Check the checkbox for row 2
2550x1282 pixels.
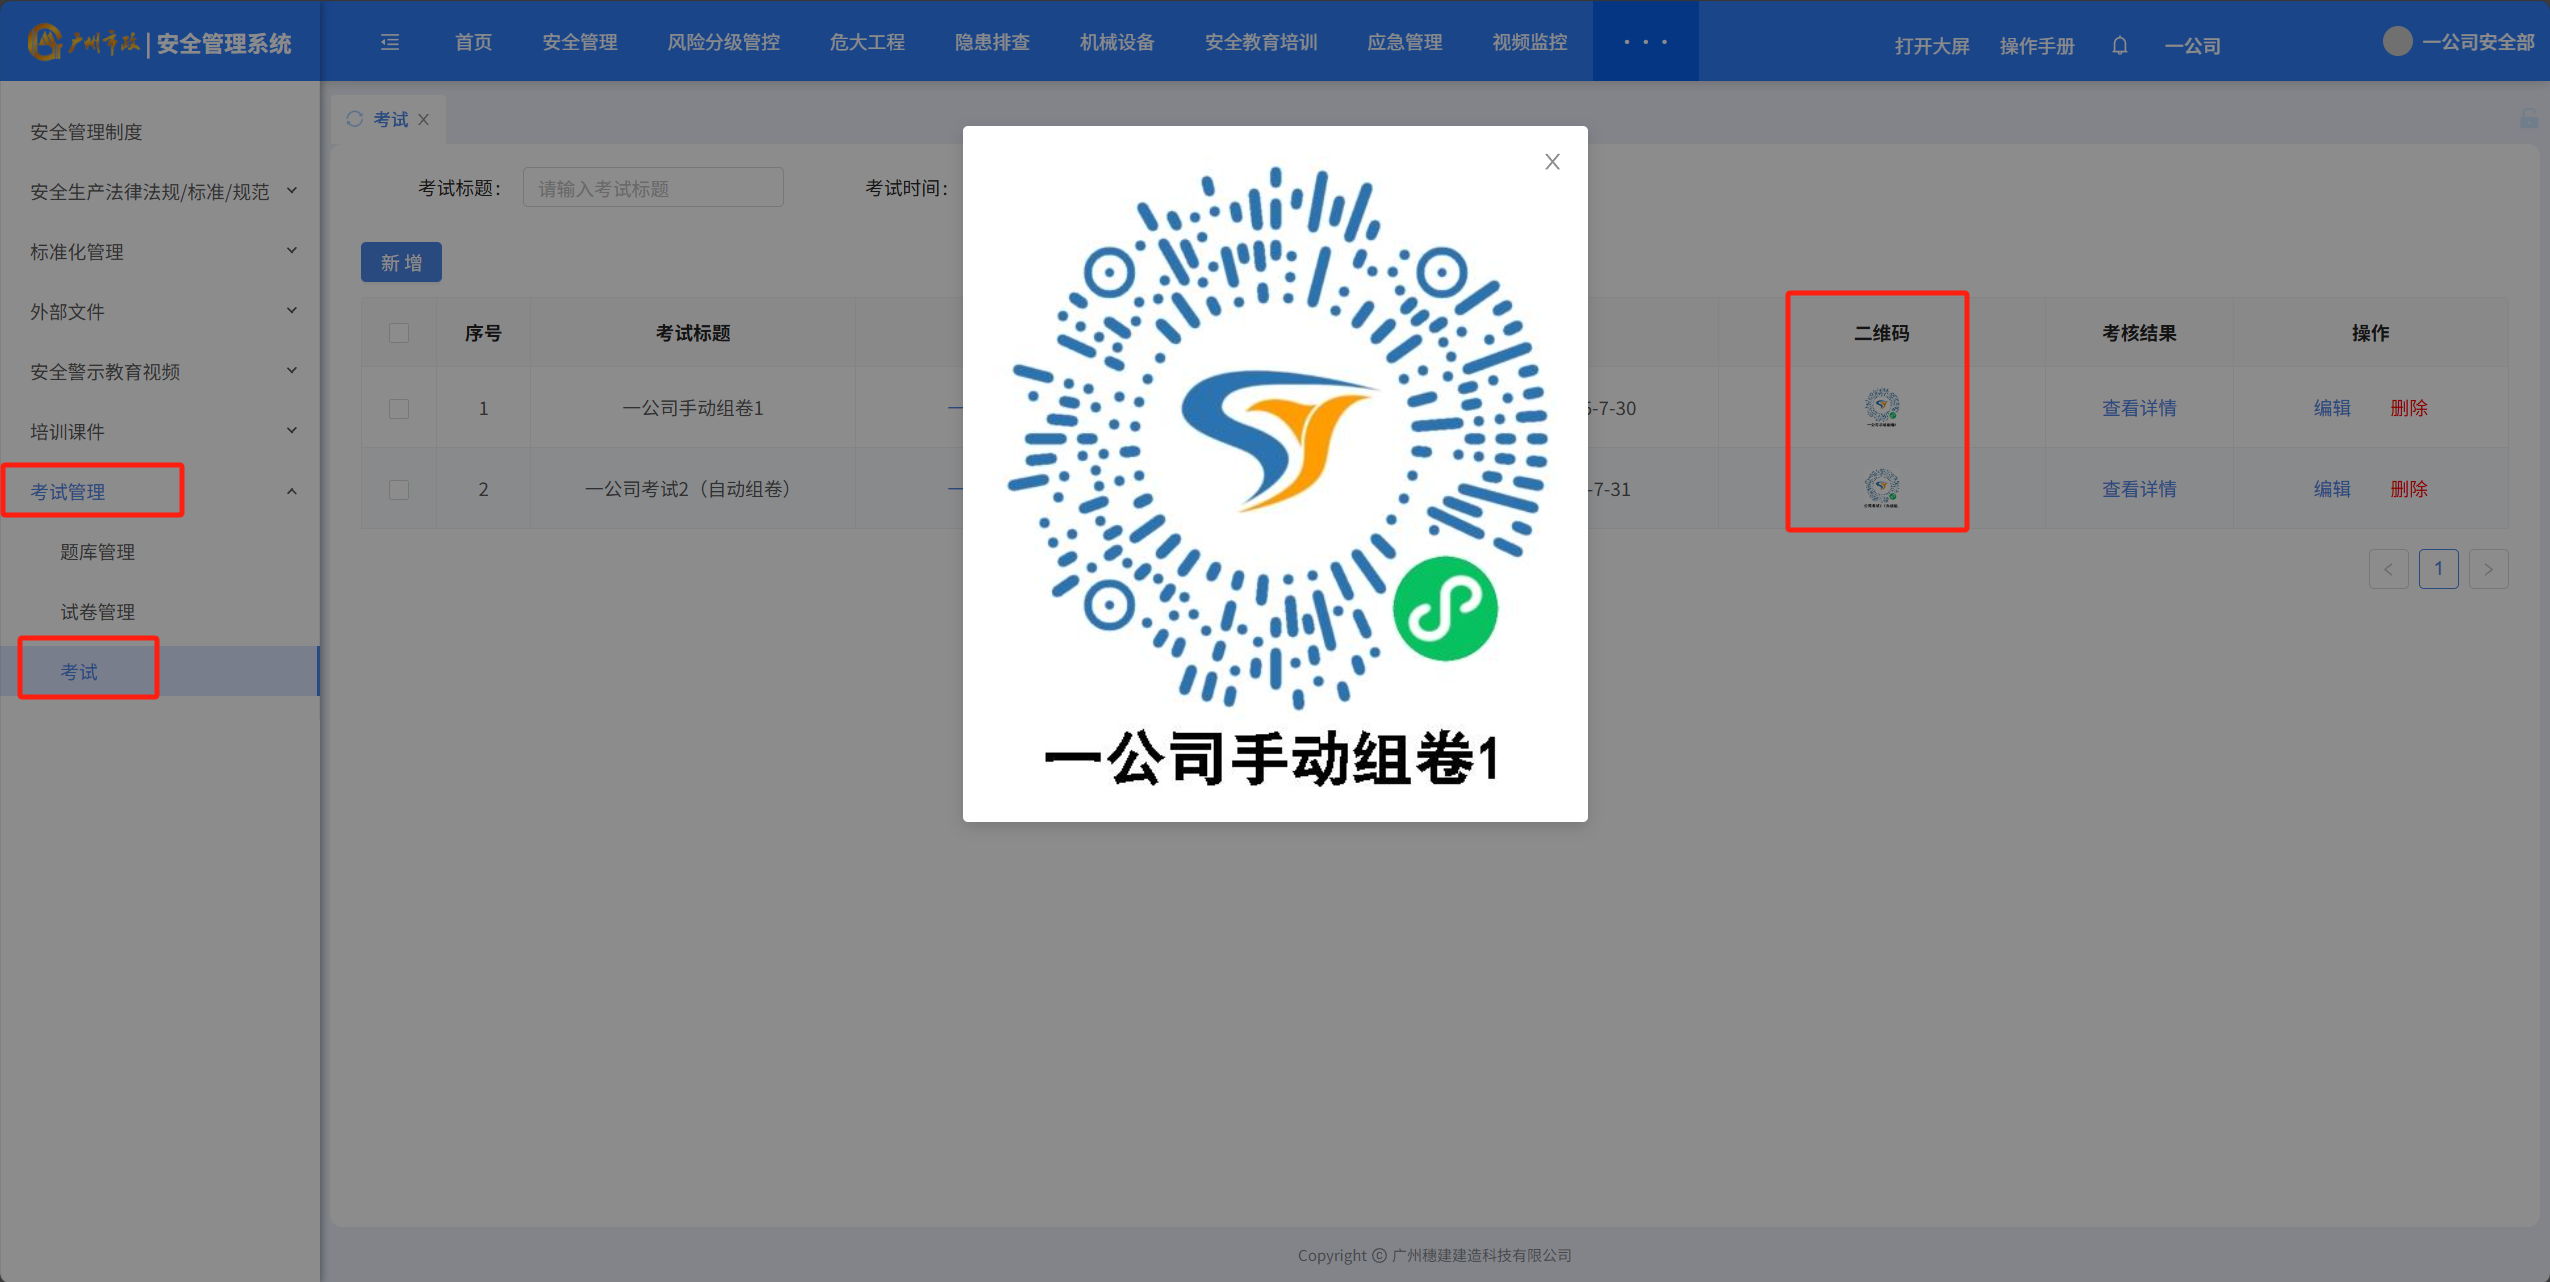coord(399,489)
